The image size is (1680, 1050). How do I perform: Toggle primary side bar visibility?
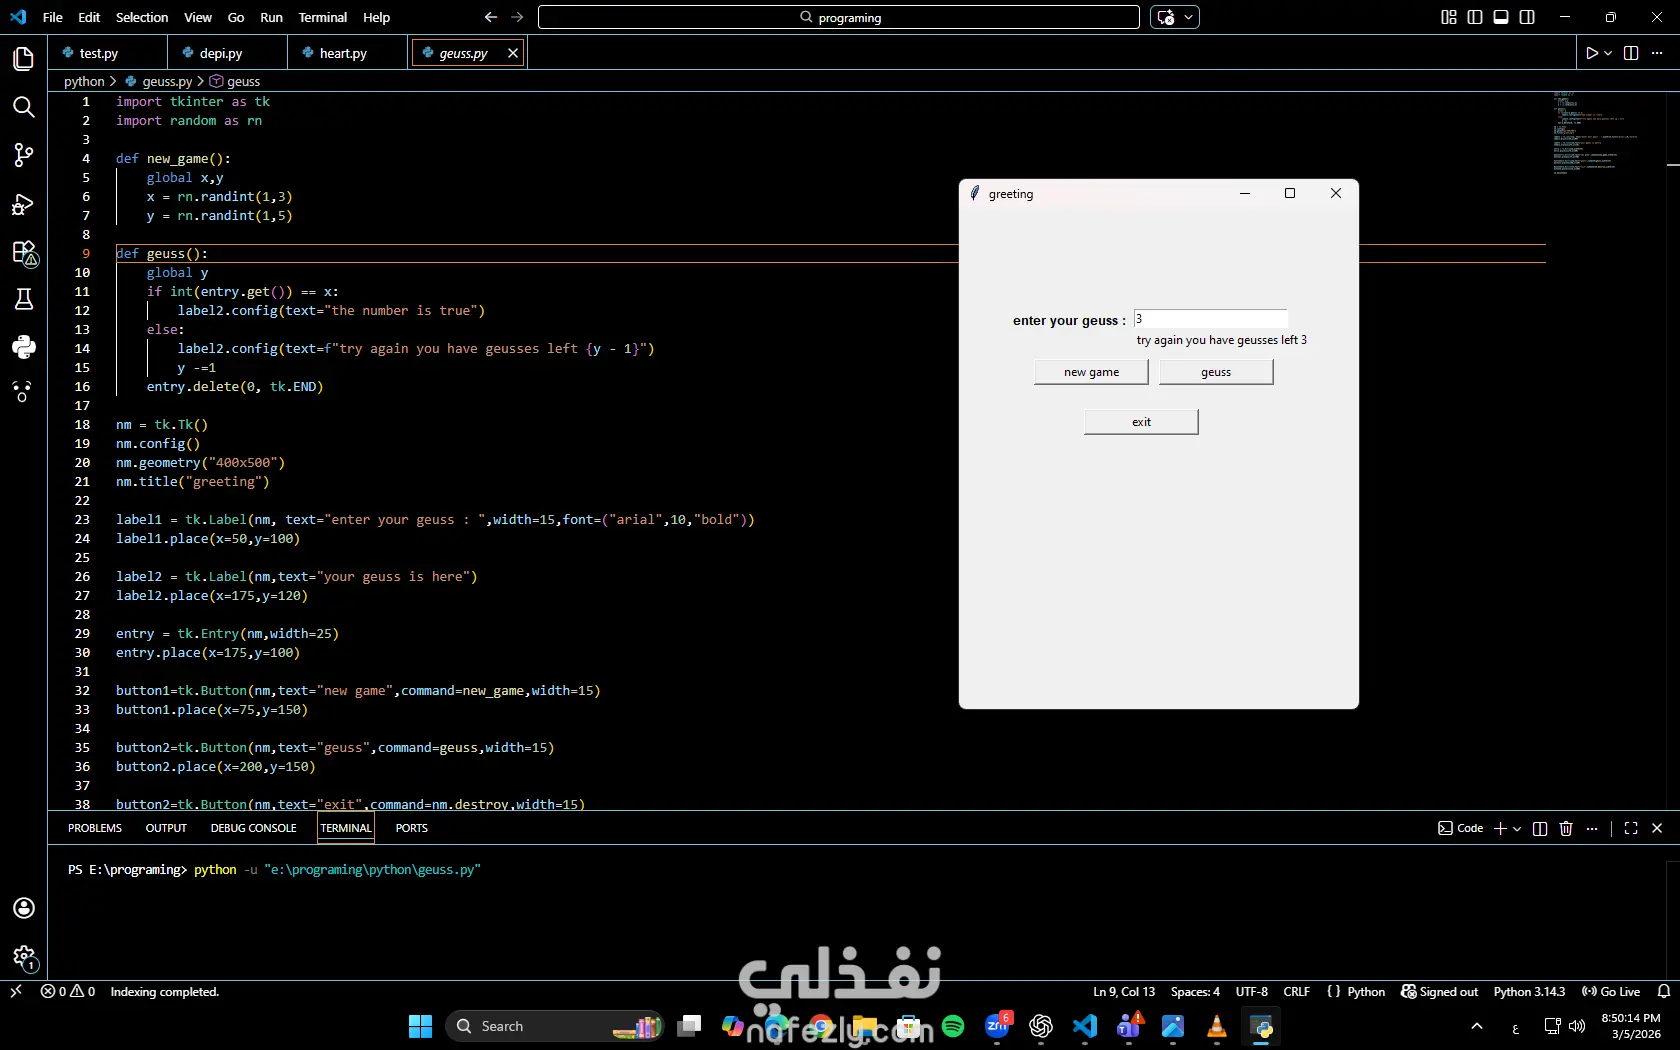point(1475,17)
